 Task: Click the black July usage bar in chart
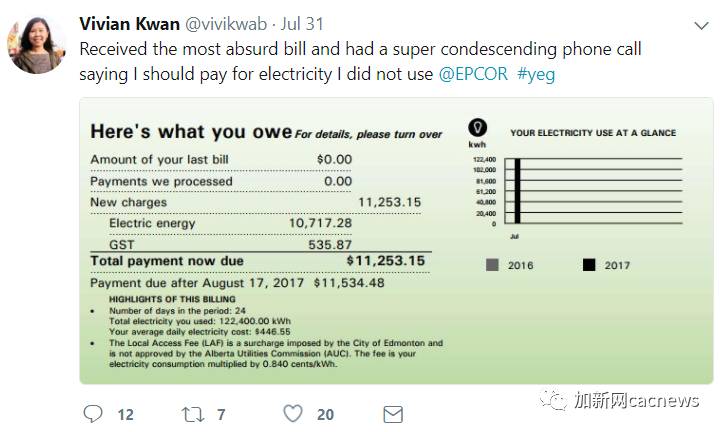point(518,191)
